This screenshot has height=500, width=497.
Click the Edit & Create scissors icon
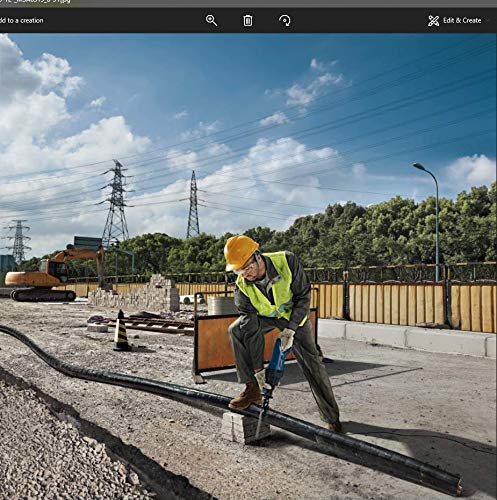pos(433,21)
